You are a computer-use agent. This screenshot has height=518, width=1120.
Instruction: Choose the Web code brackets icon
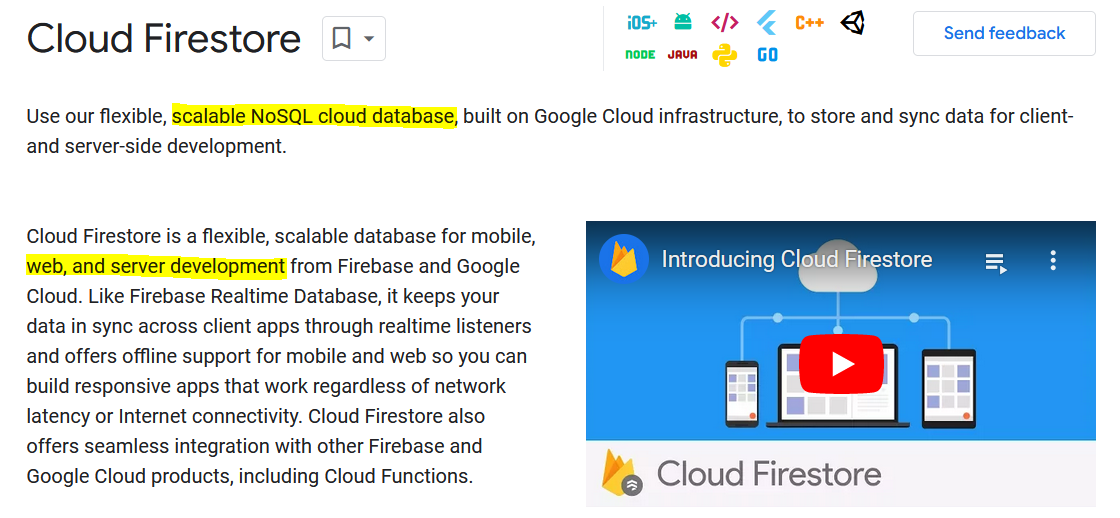click(725, 22)
